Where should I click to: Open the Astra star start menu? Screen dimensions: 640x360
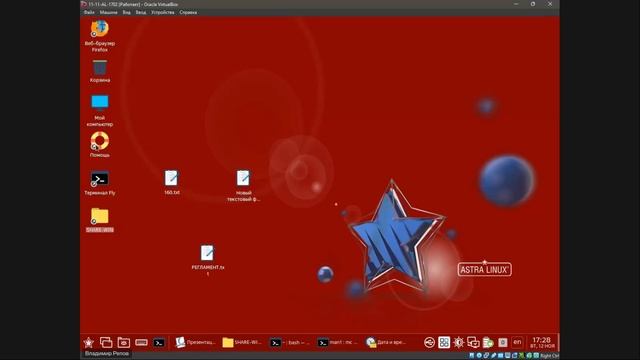click(89, 342)
